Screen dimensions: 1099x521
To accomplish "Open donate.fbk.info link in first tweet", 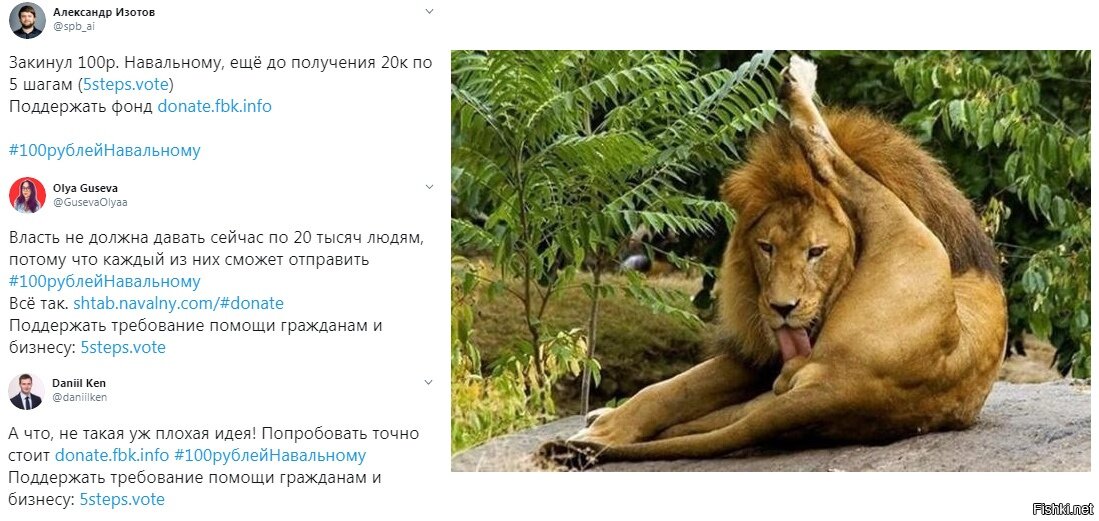I will tap(214, 107).
